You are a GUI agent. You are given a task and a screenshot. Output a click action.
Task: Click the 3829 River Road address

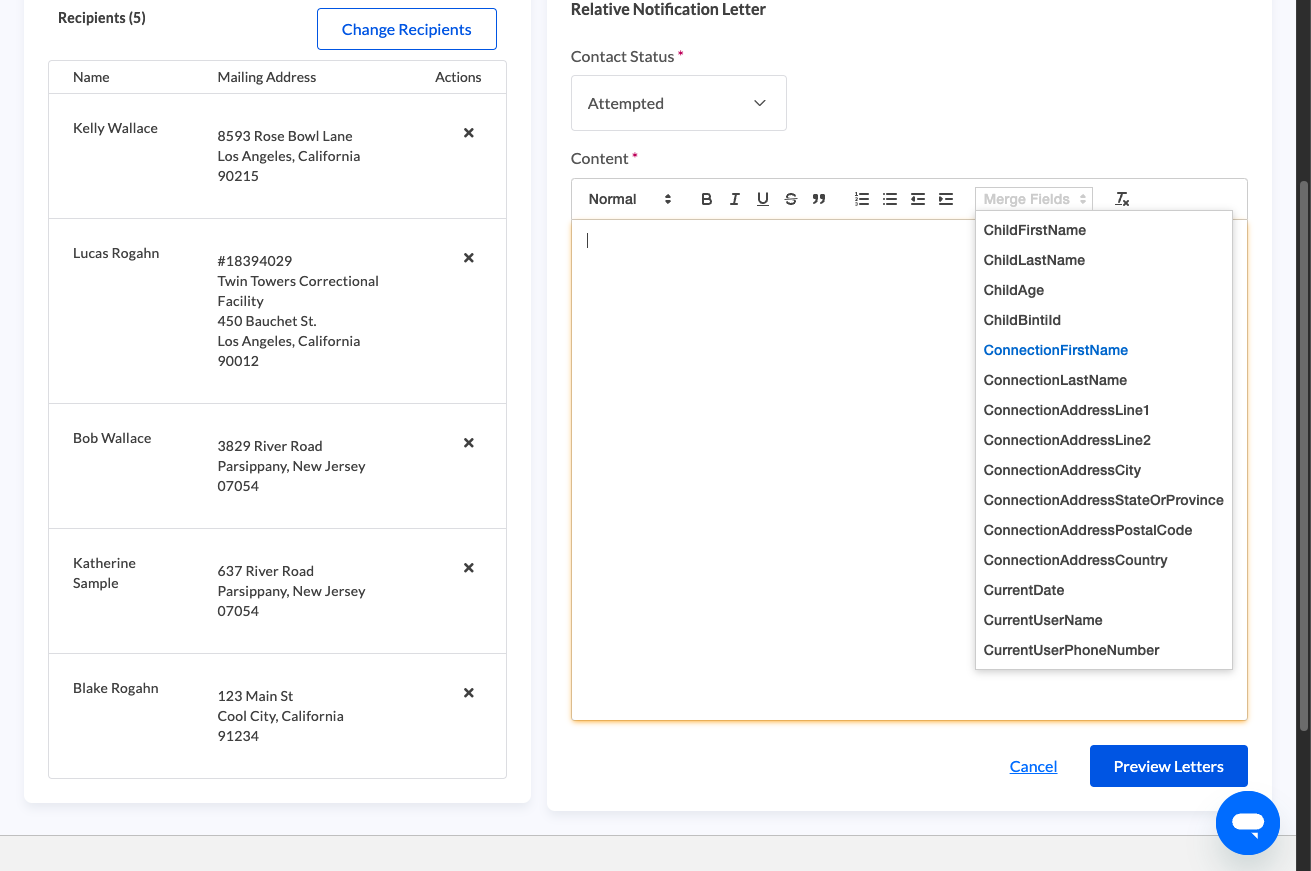tap(291, 466)
